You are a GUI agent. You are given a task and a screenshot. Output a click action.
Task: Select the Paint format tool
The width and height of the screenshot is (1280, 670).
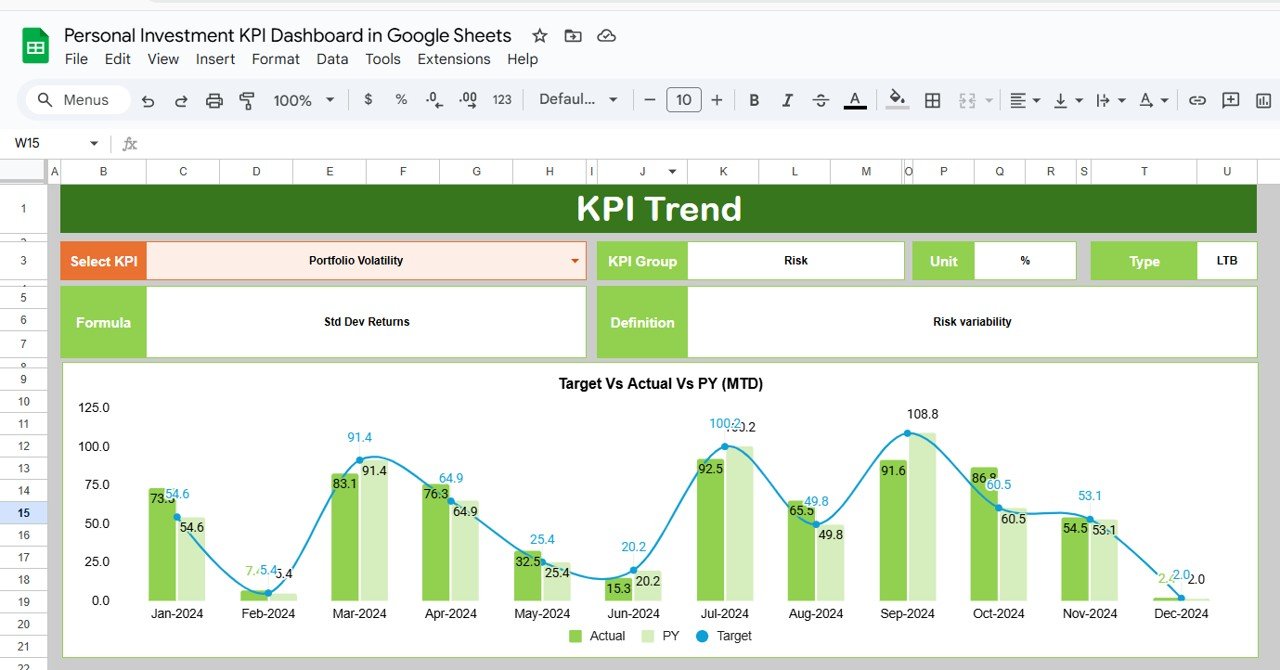[247, 100]
